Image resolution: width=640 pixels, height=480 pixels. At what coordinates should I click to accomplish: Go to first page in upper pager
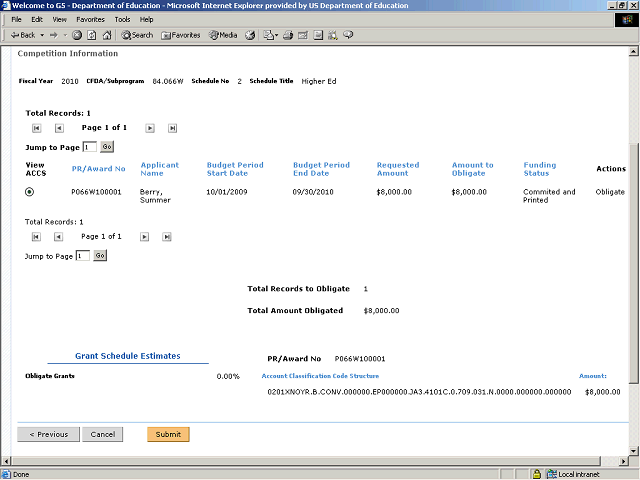point(36,128)
